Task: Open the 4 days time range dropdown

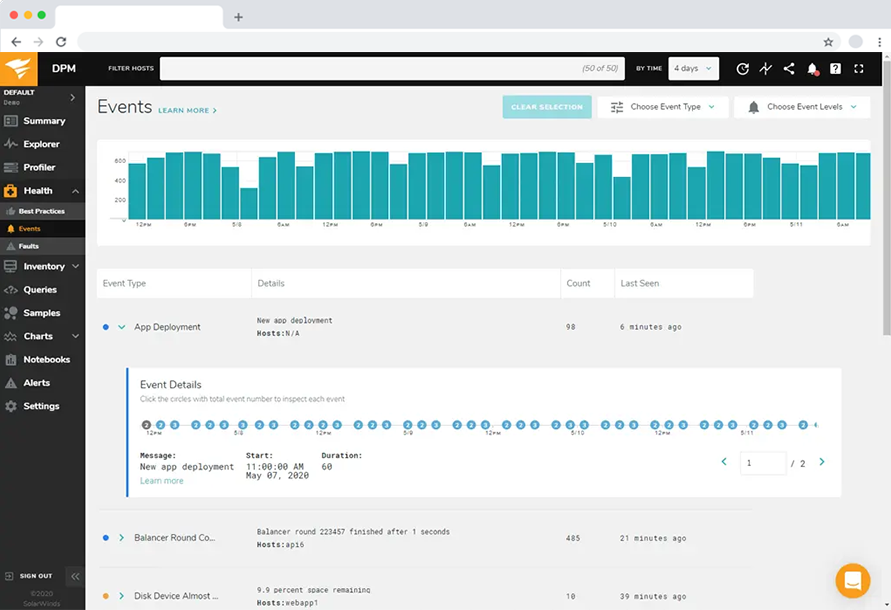Action: 693,68
